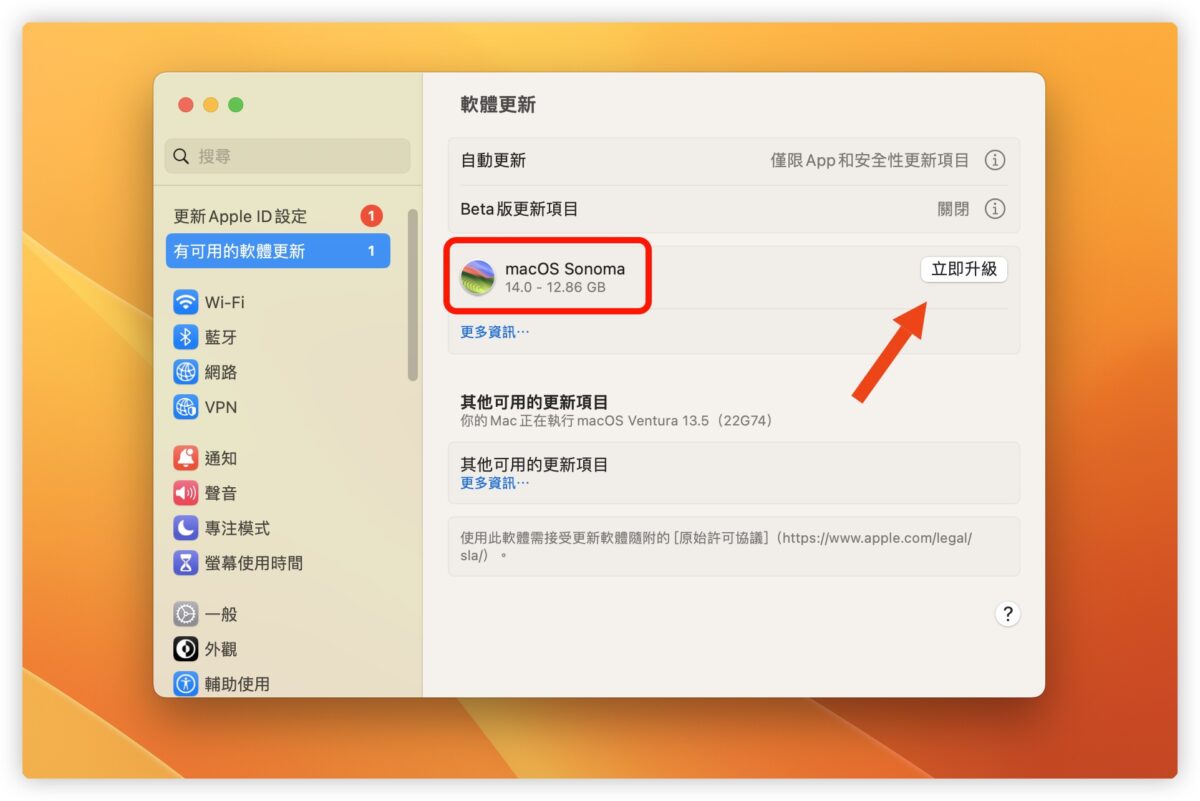Open 聲音 sidebar entry
Screen dimensions: 1200x801
221,493
